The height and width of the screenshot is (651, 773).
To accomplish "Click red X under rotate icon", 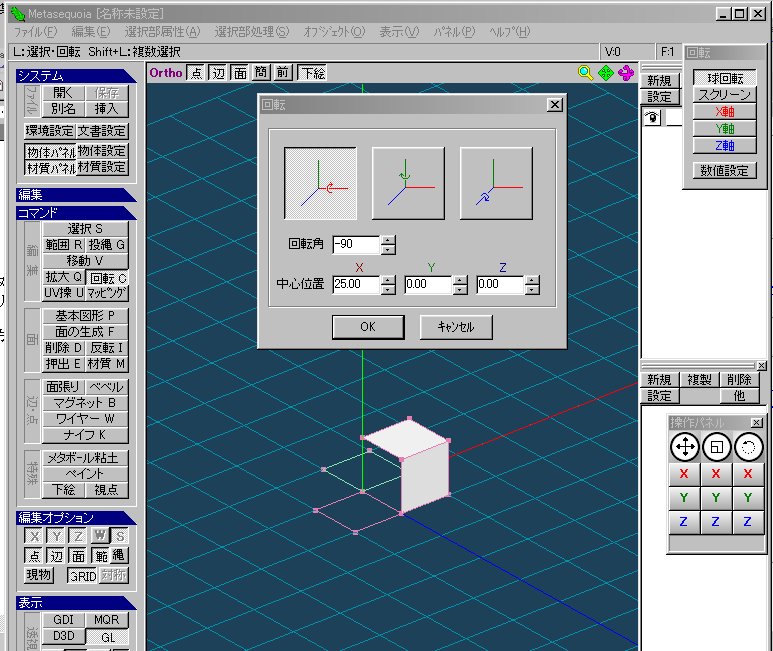I will [748, 474].
